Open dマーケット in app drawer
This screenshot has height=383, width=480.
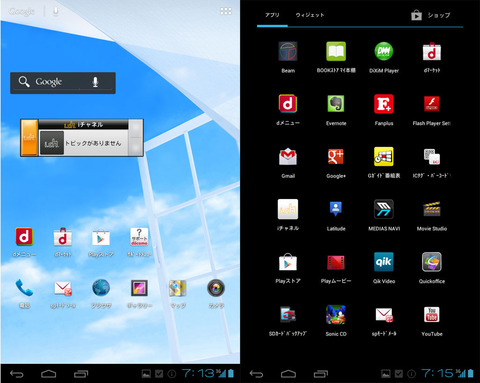click(x=432, y=52)
